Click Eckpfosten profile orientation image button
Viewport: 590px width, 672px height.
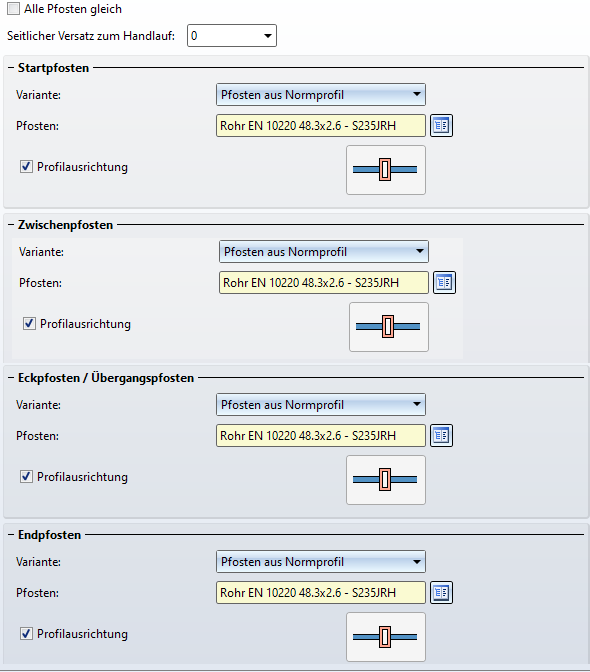386,480
